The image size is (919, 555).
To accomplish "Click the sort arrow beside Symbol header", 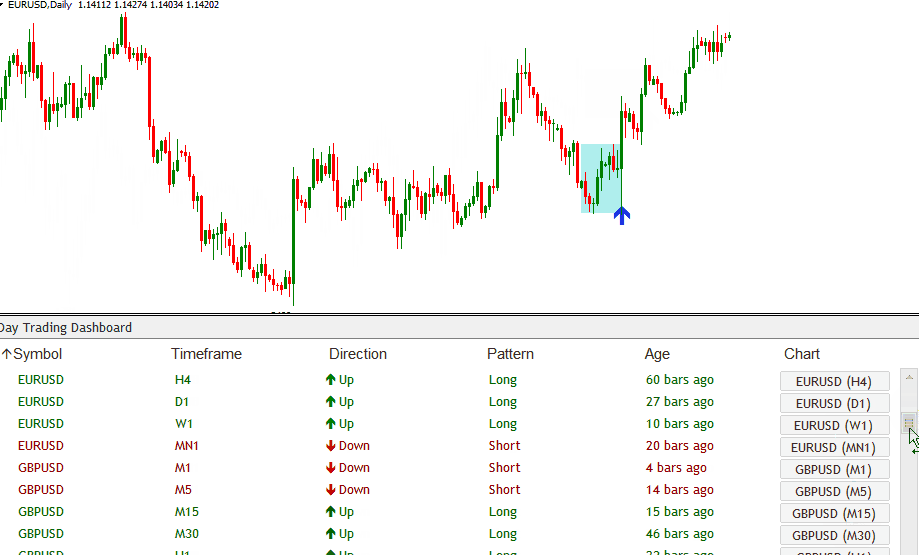I will click(x=6, y=354).
